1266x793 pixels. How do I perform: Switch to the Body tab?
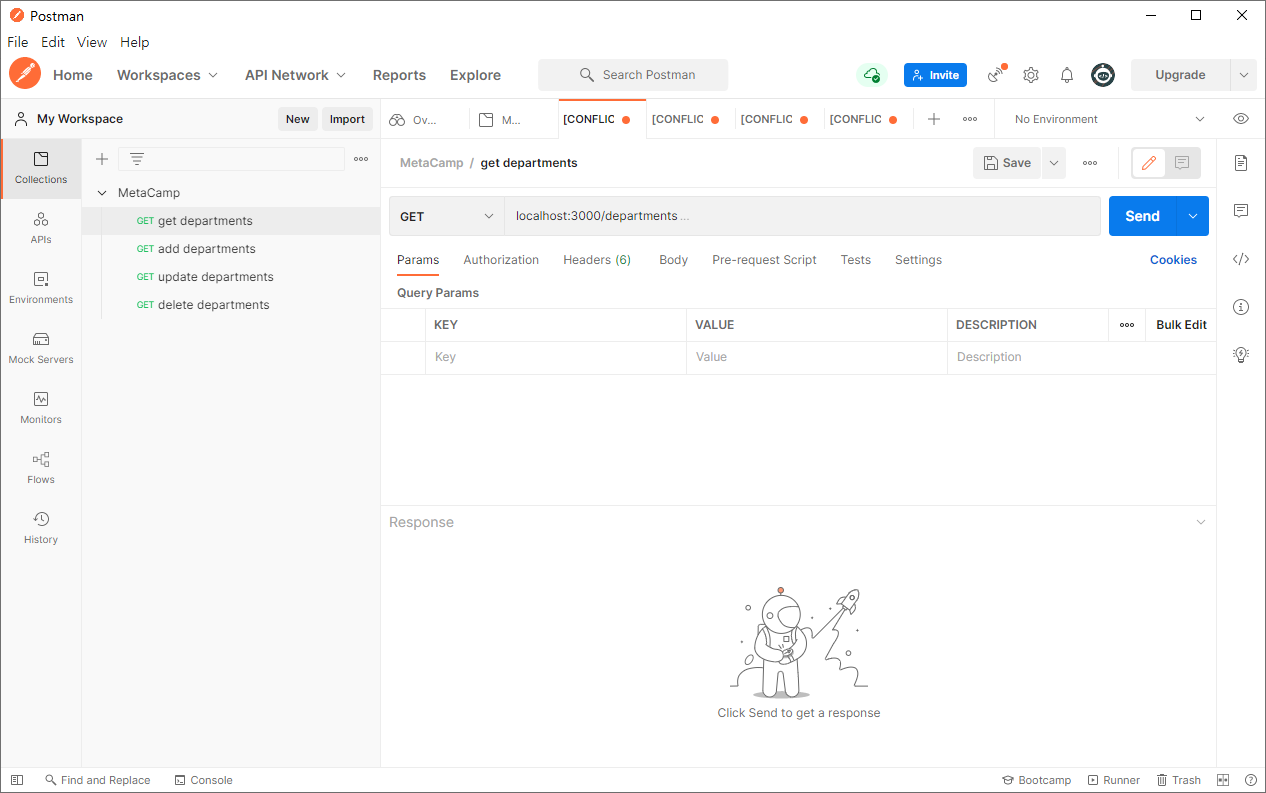(x=673, y=260)
